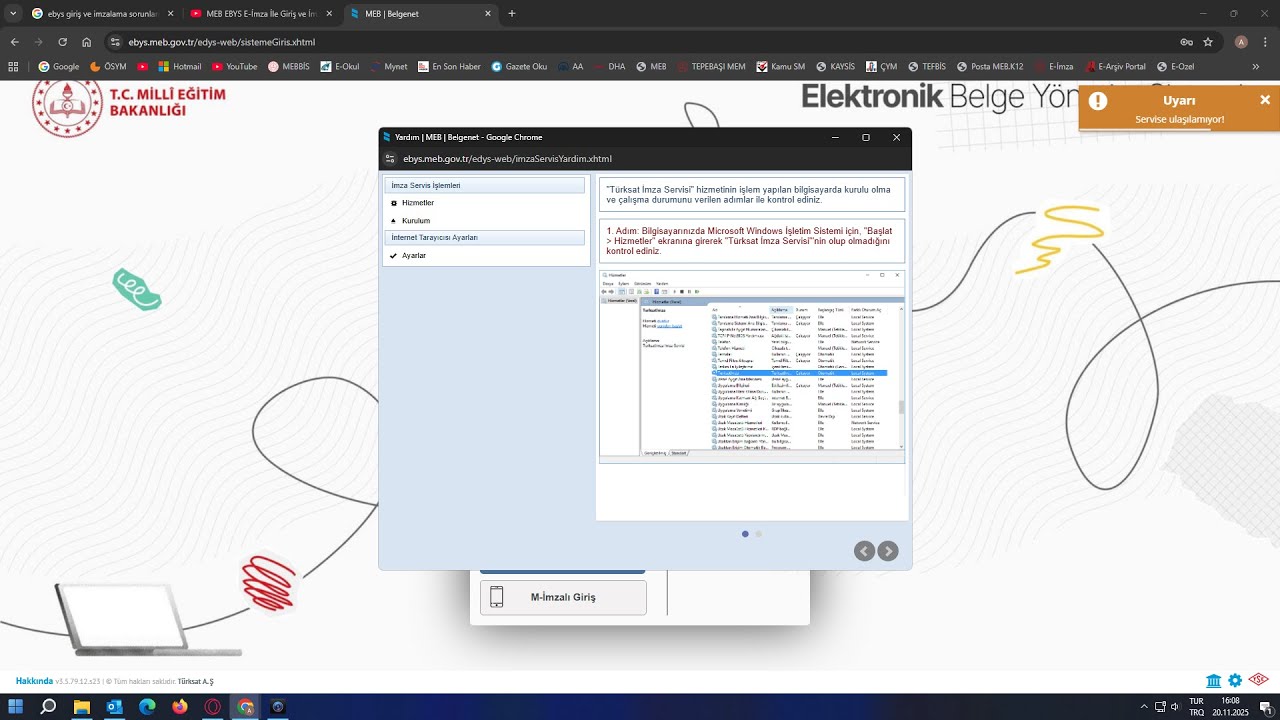Expand the hidden bookmarks overflow chevron

coord(1256,67)
